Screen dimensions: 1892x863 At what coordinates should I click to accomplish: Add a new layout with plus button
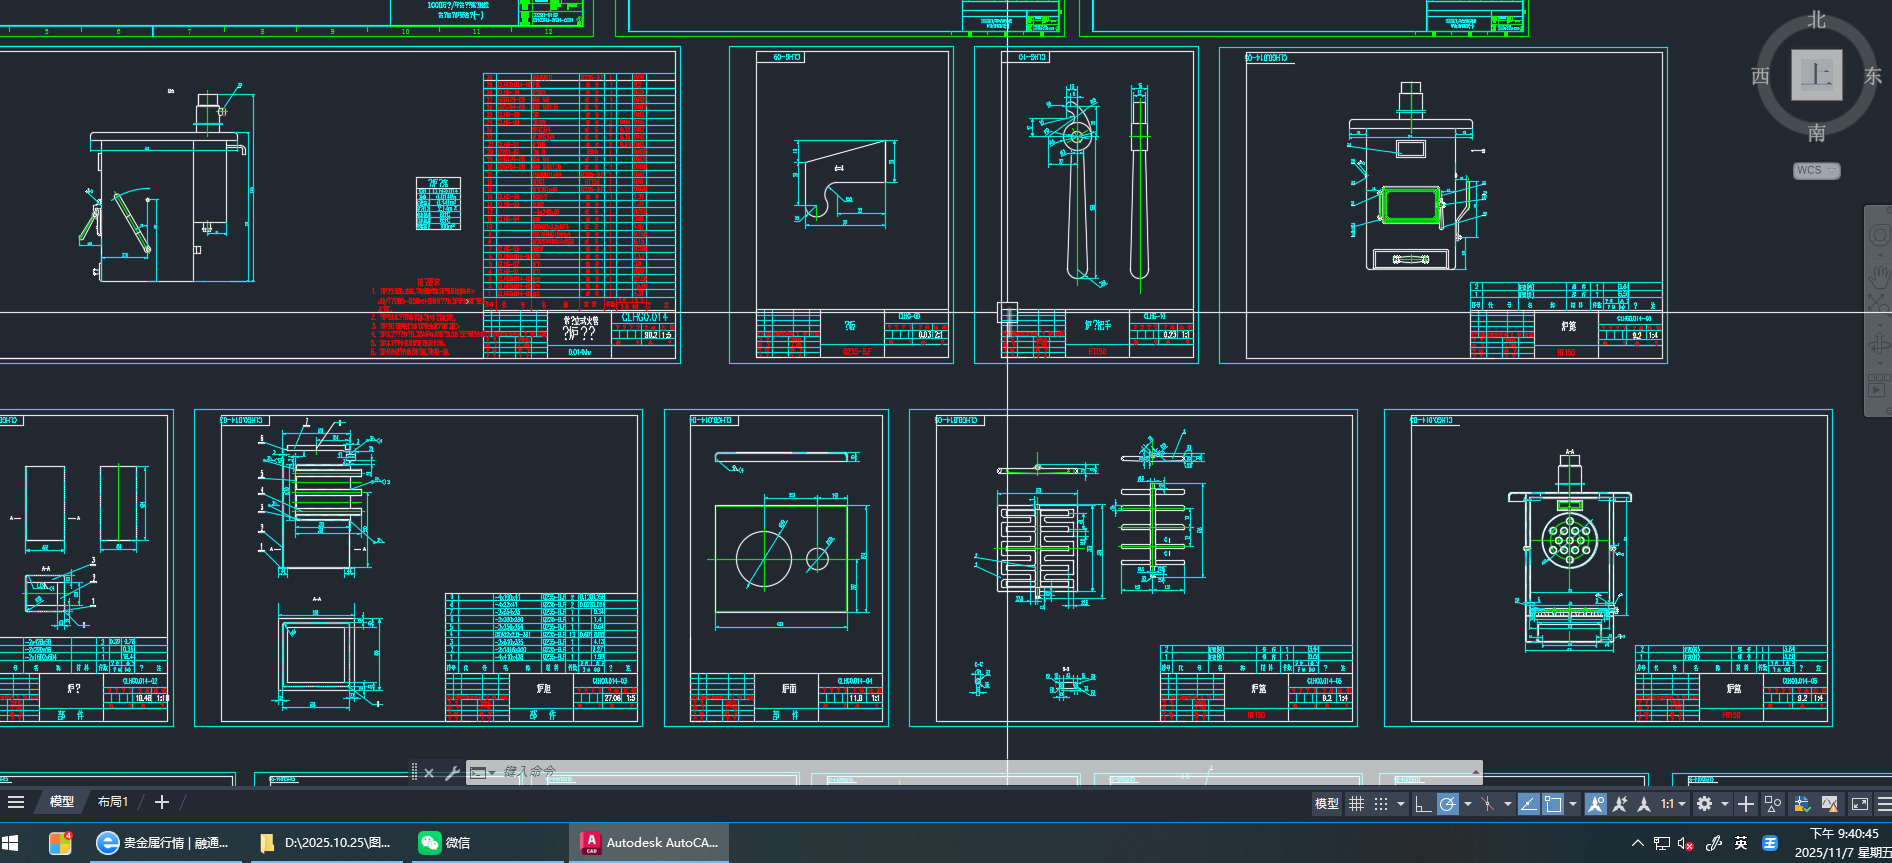click(x=162, y=802)
